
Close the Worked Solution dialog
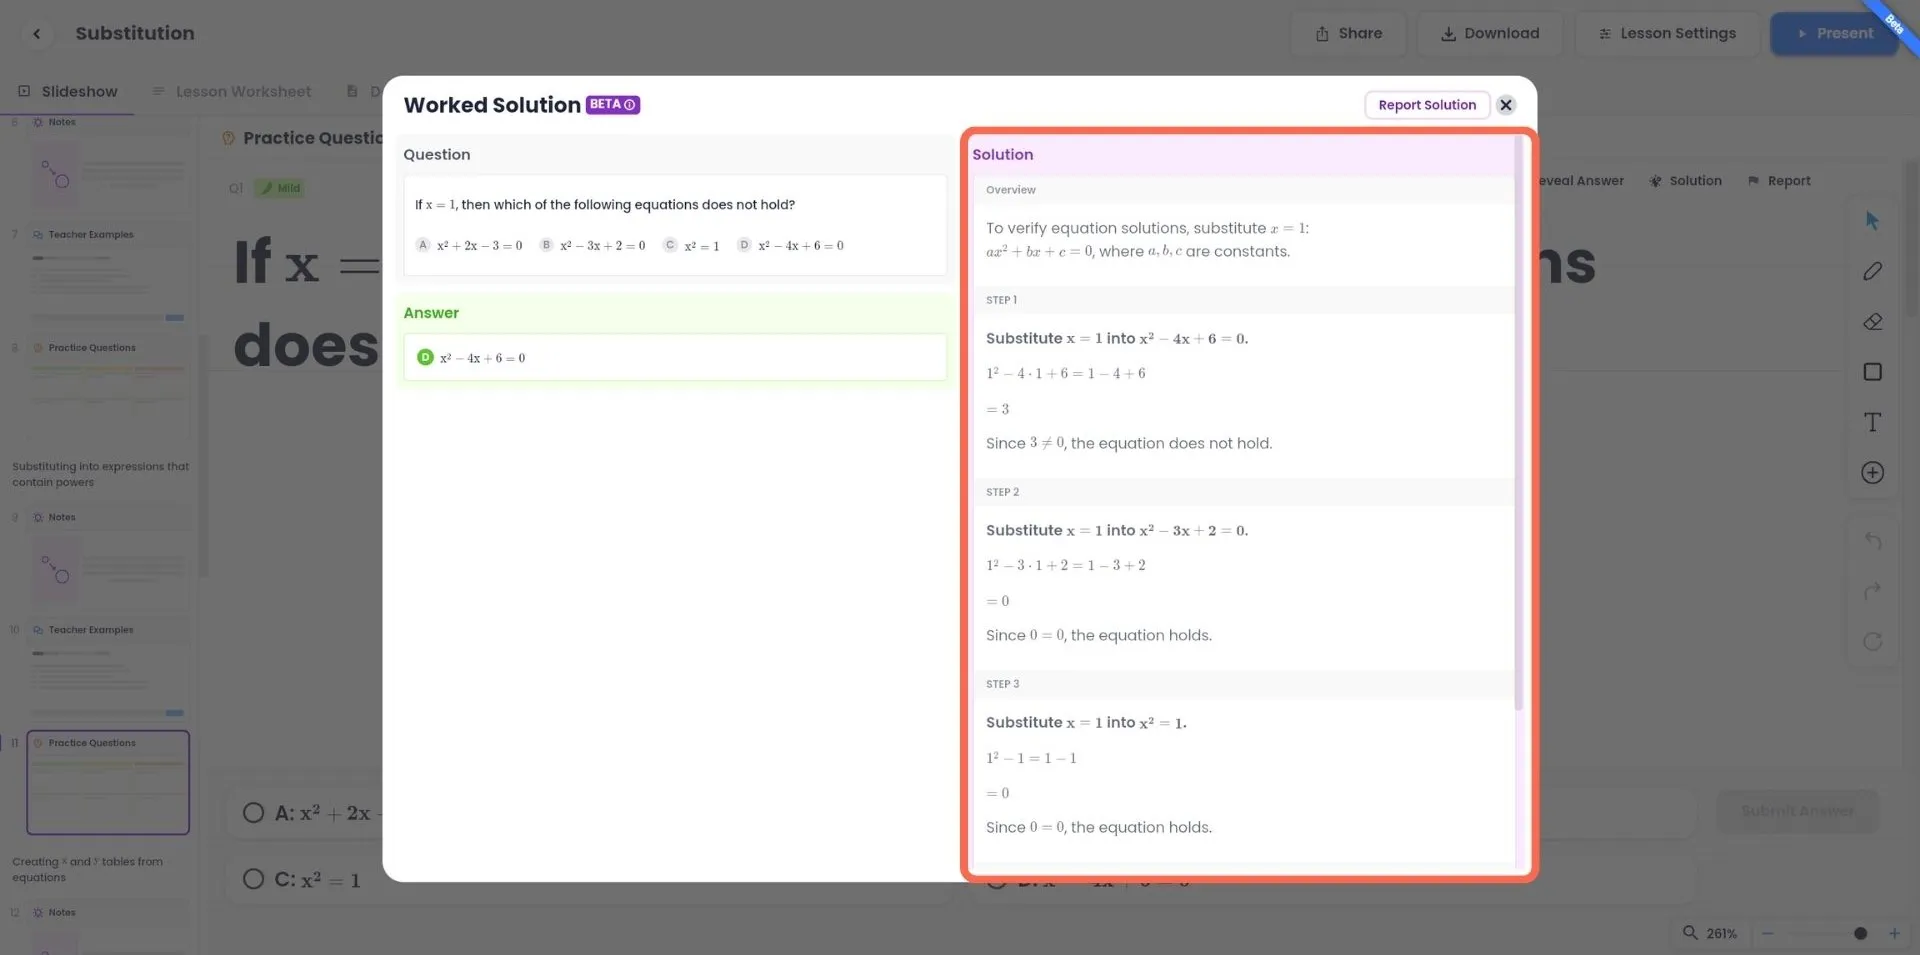click(1505, 105)
